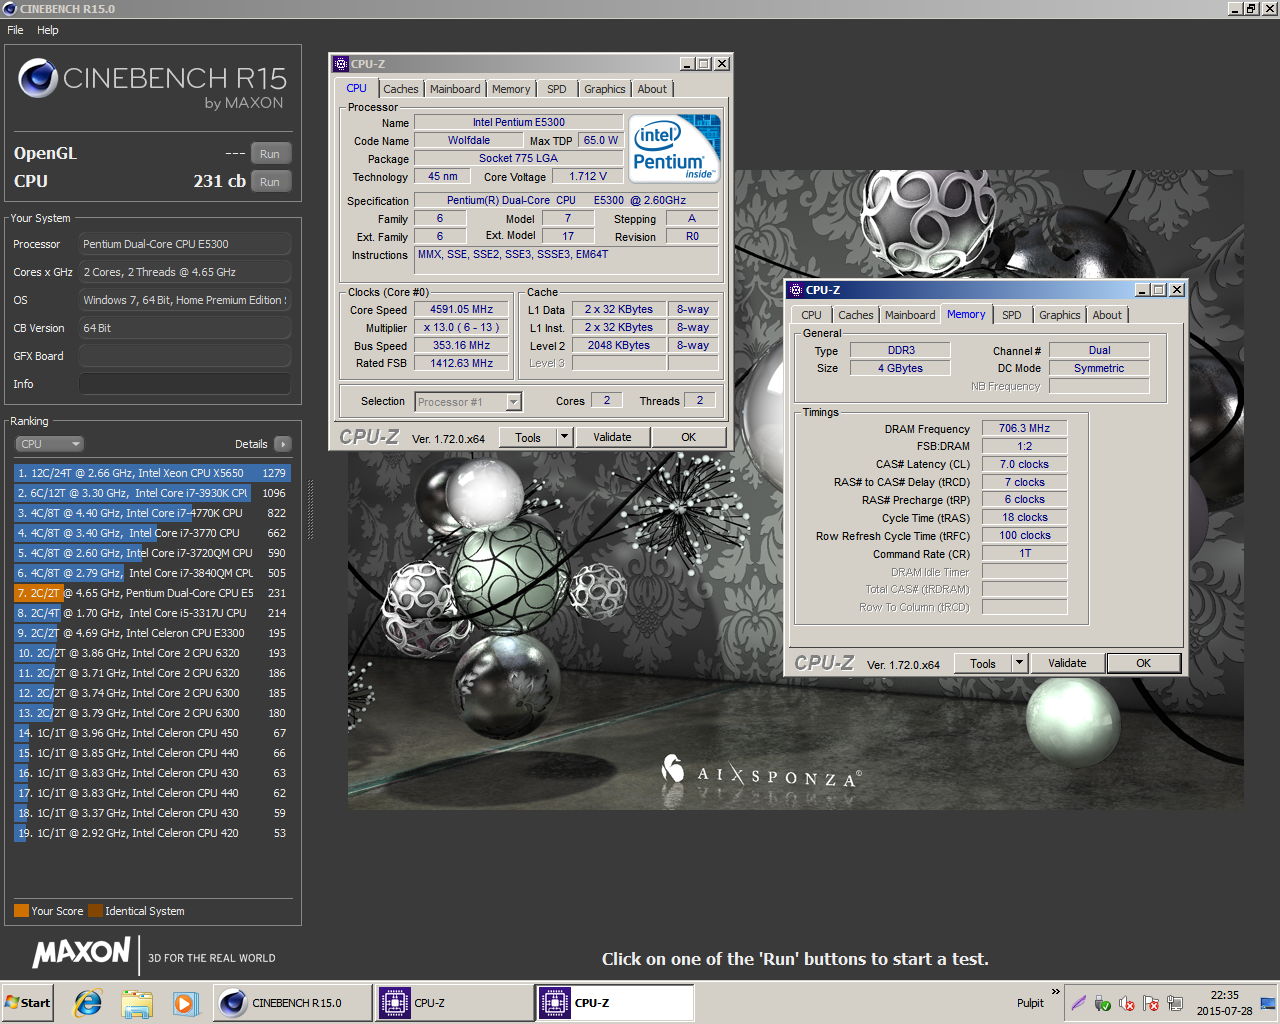Open the Windows Start button
The height and width of the screenshot is (1024, 1280).
pyautogui.click(x=29, y=1003)
